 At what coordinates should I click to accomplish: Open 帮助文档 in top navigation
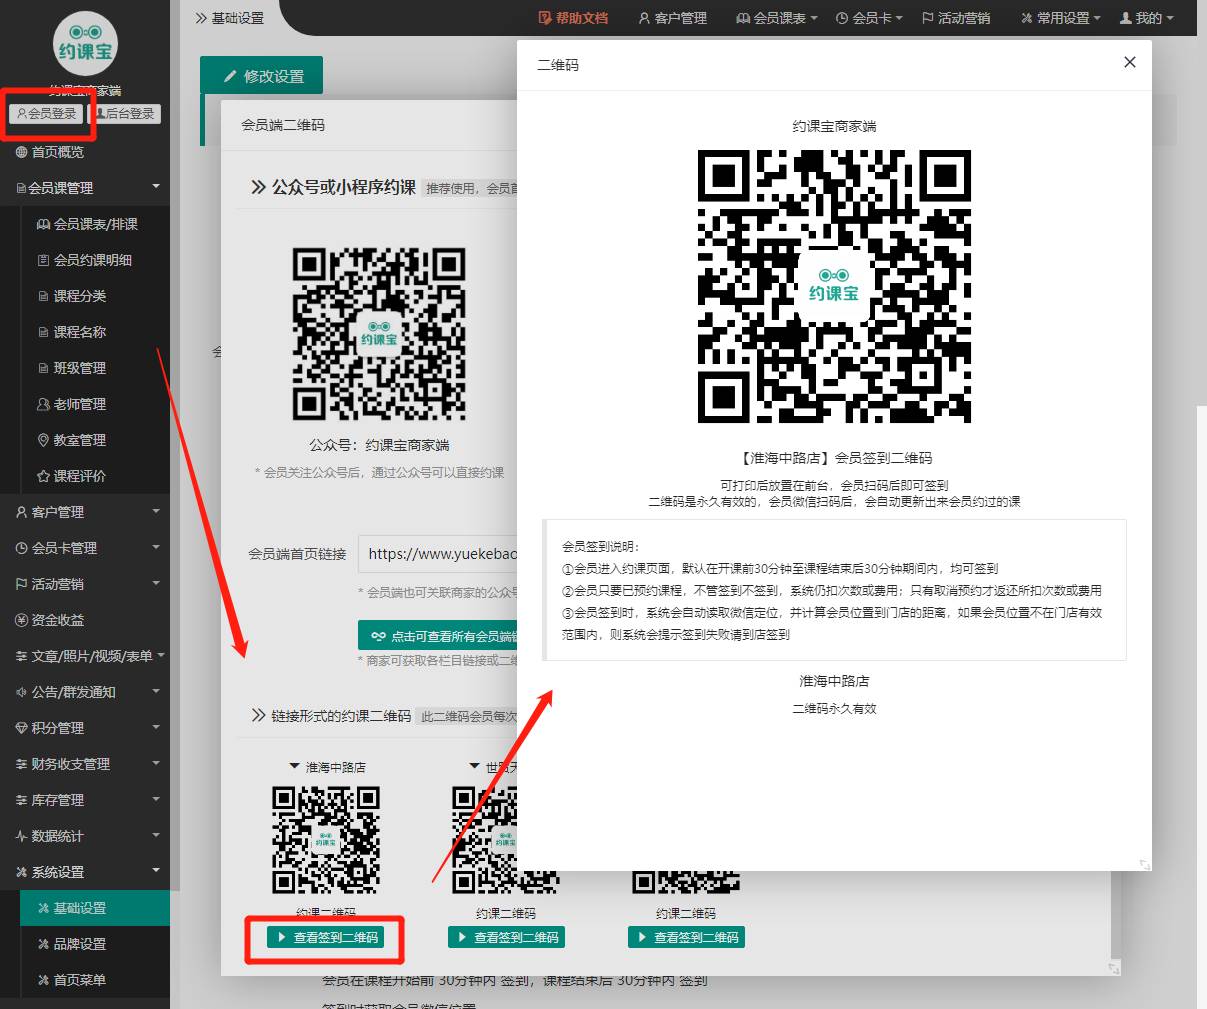pos(573,18)
